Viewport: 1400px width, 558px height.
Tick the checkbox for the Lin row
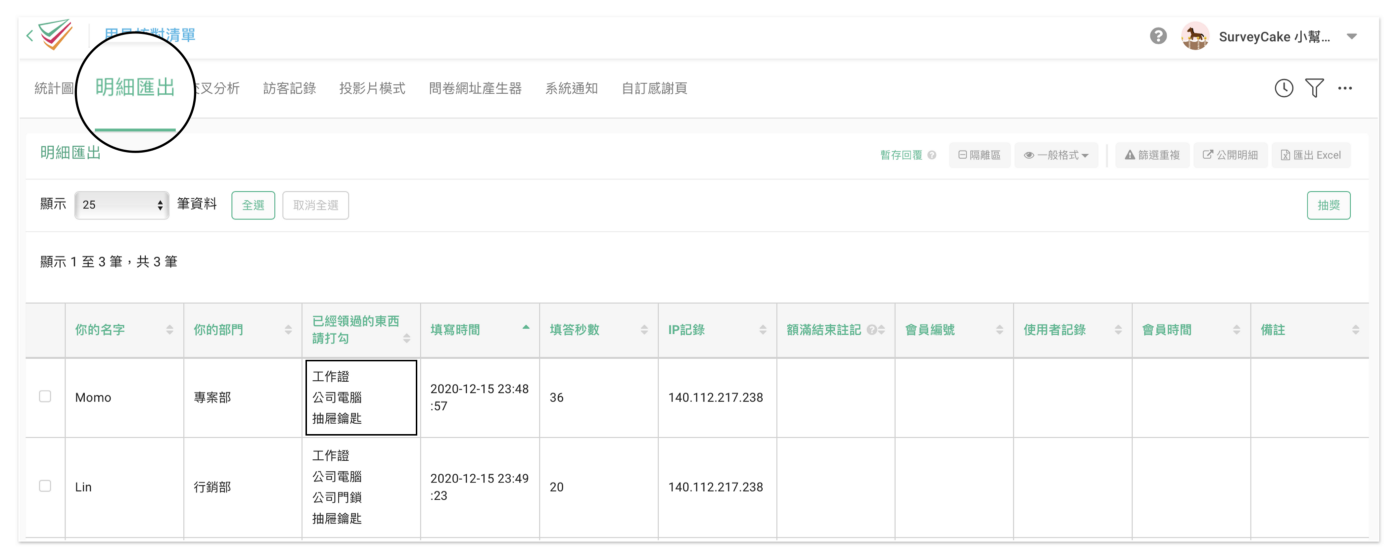(x=45, y=486)
